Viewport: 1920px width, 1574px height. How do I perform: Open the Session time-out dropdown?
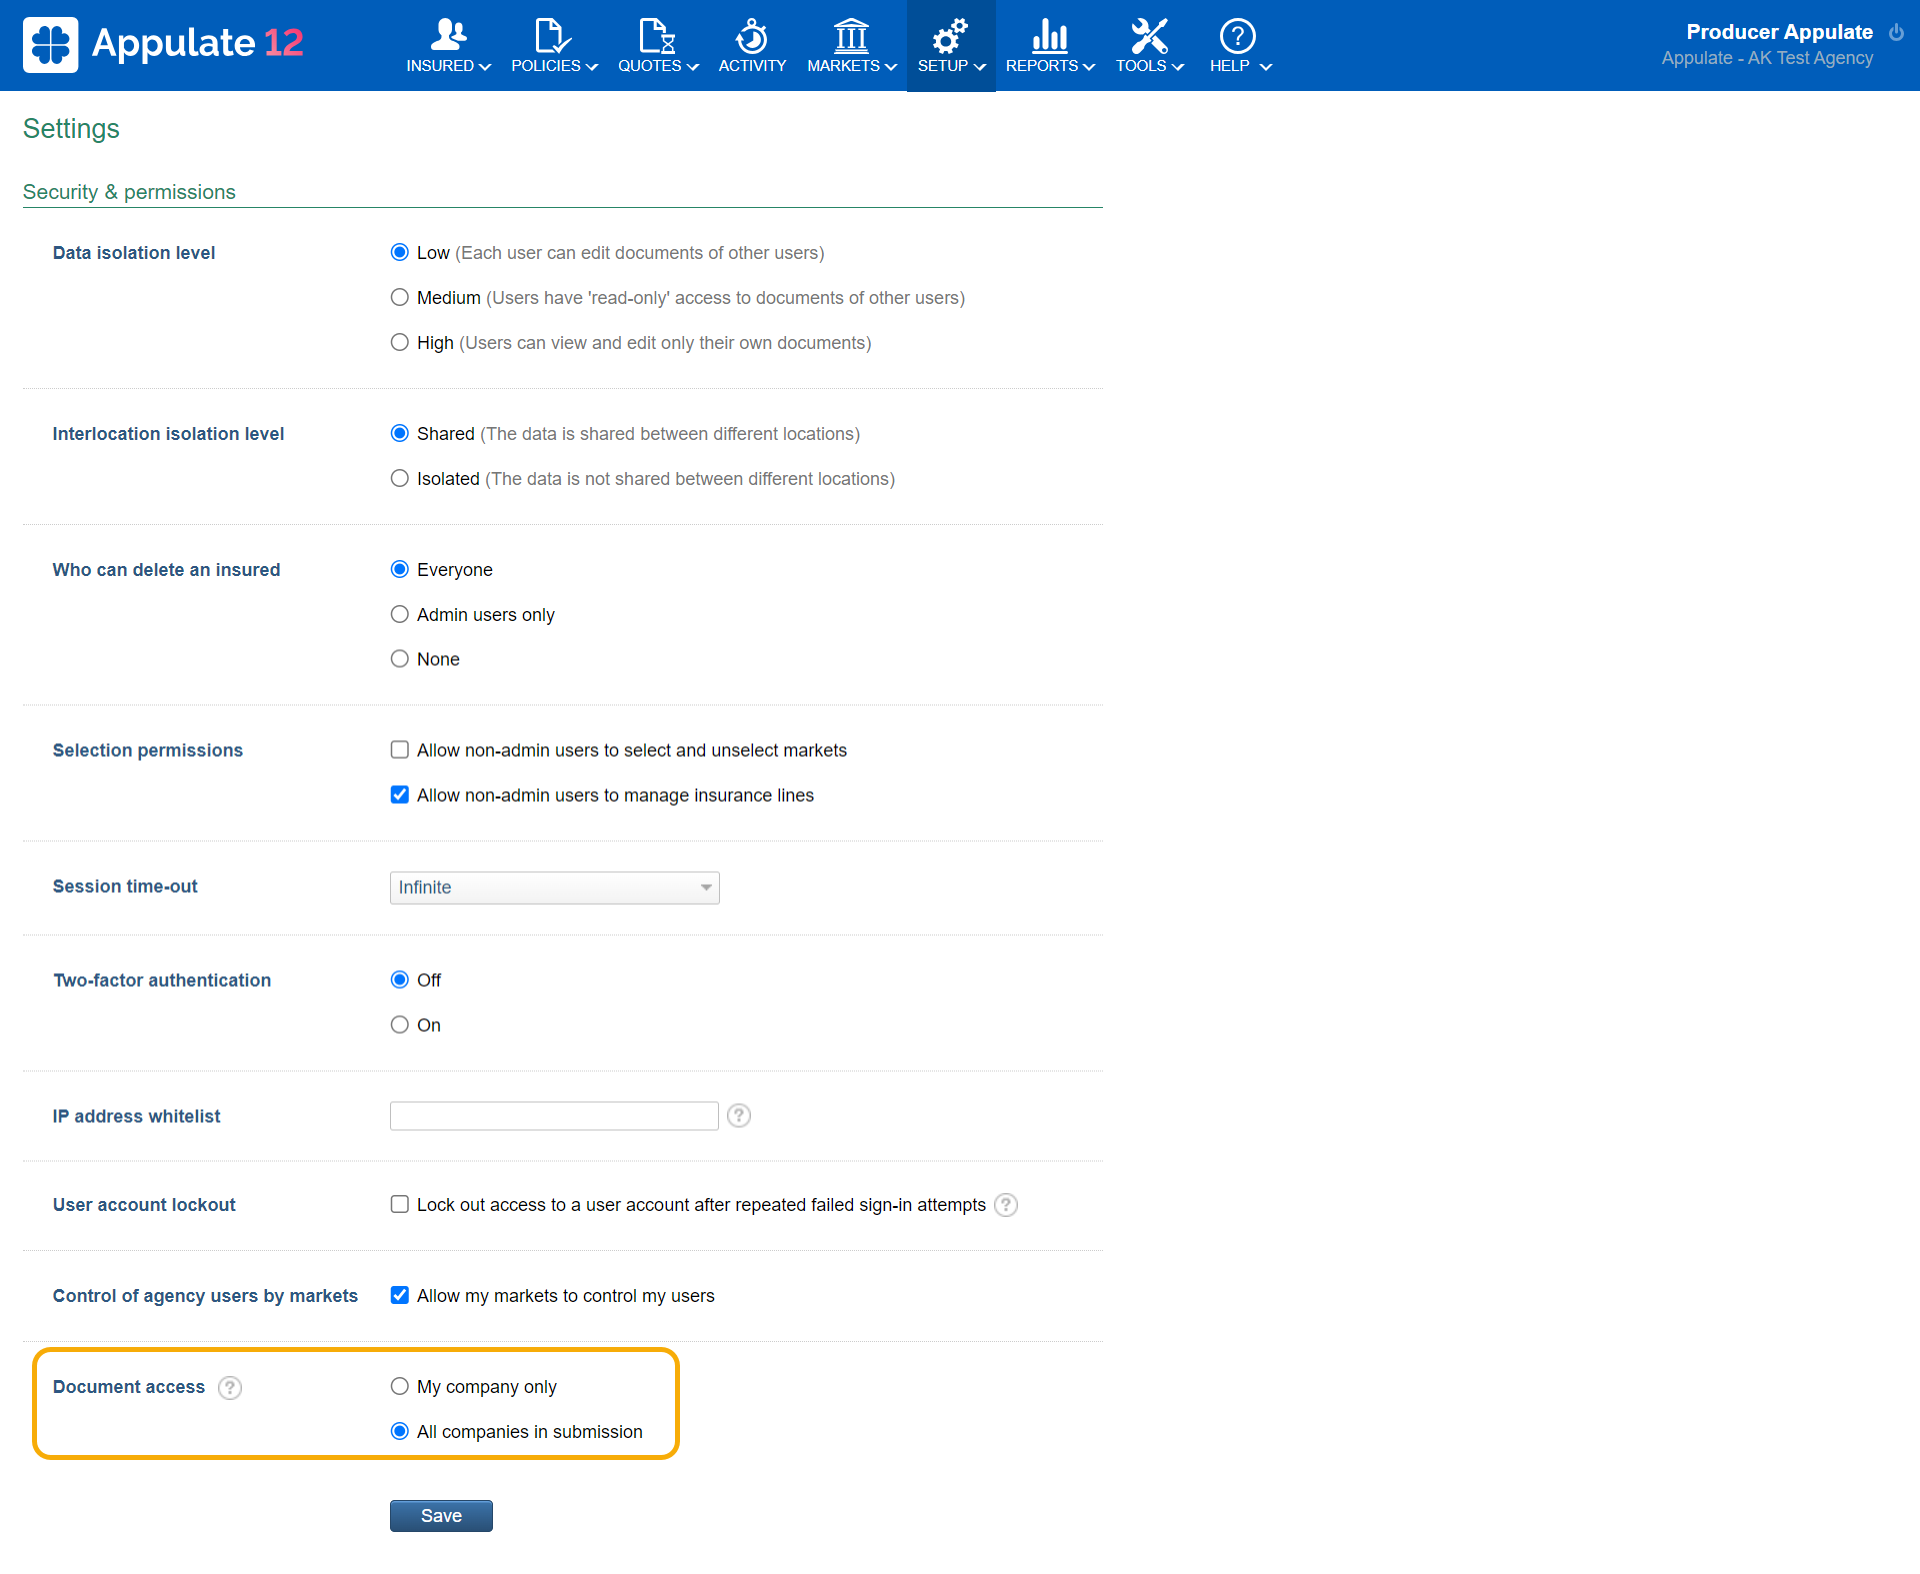554,888
